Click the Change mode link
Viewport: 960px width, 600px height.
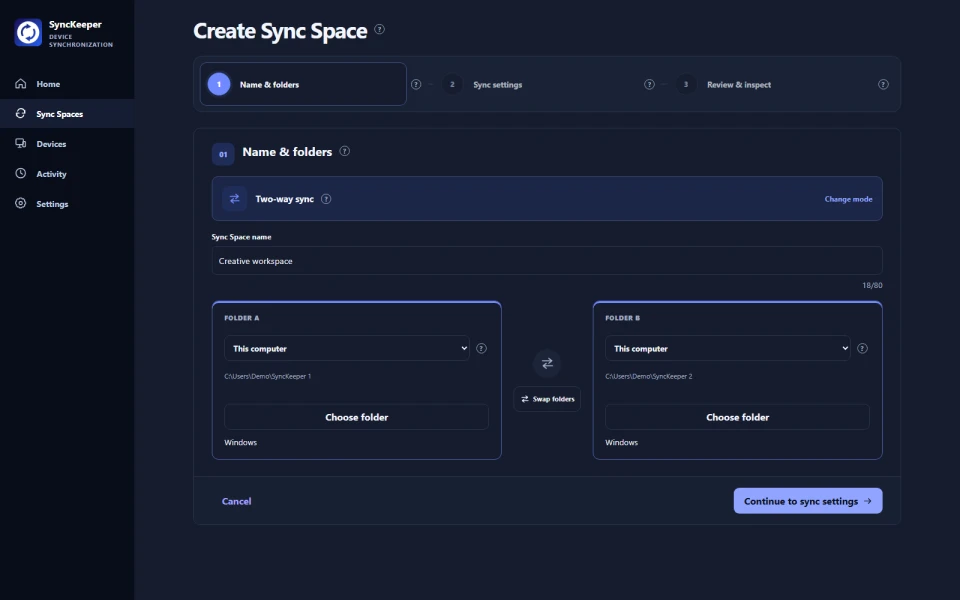[848, 199]
